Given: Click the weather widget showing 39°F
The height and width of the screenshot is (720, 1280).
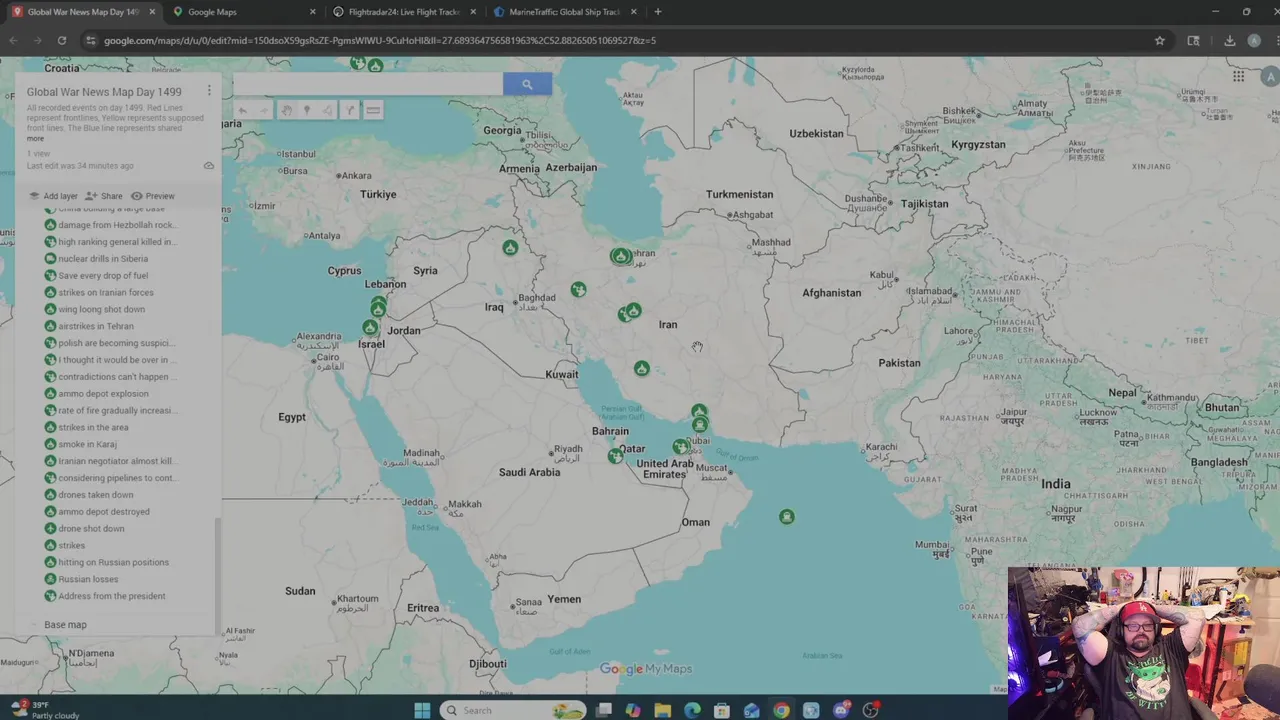Looking at the screenshot, I should coord(47,710).
